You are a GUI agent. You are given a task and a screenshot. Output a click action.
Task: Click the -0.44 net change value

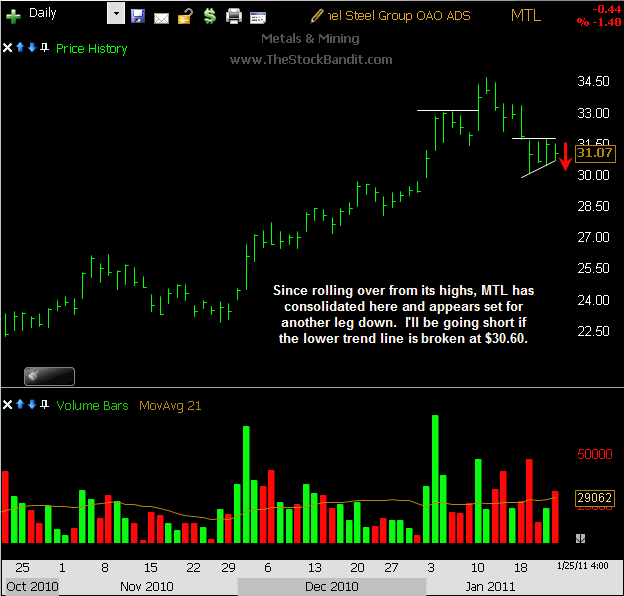[606, 9]
